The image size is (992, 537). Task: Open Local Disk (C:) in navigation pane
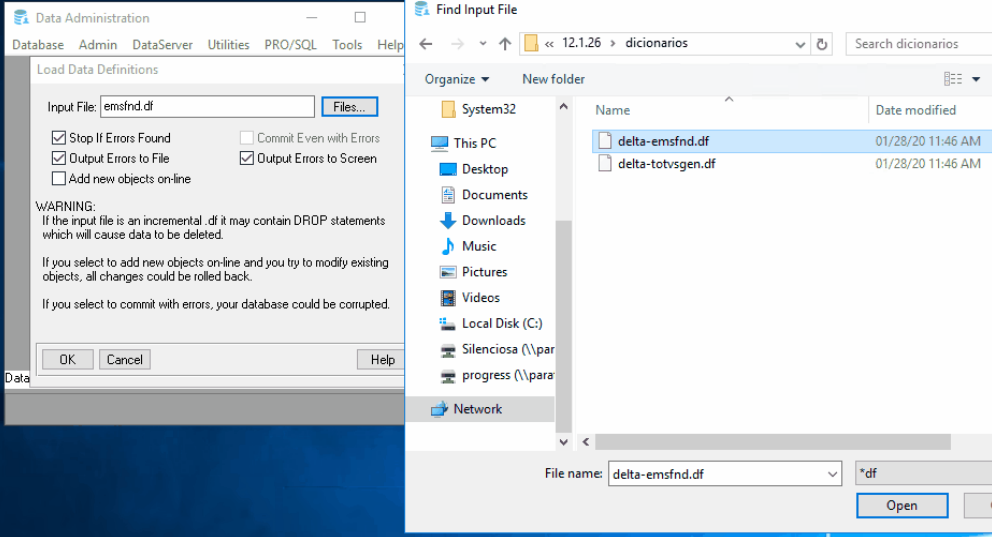502,323
